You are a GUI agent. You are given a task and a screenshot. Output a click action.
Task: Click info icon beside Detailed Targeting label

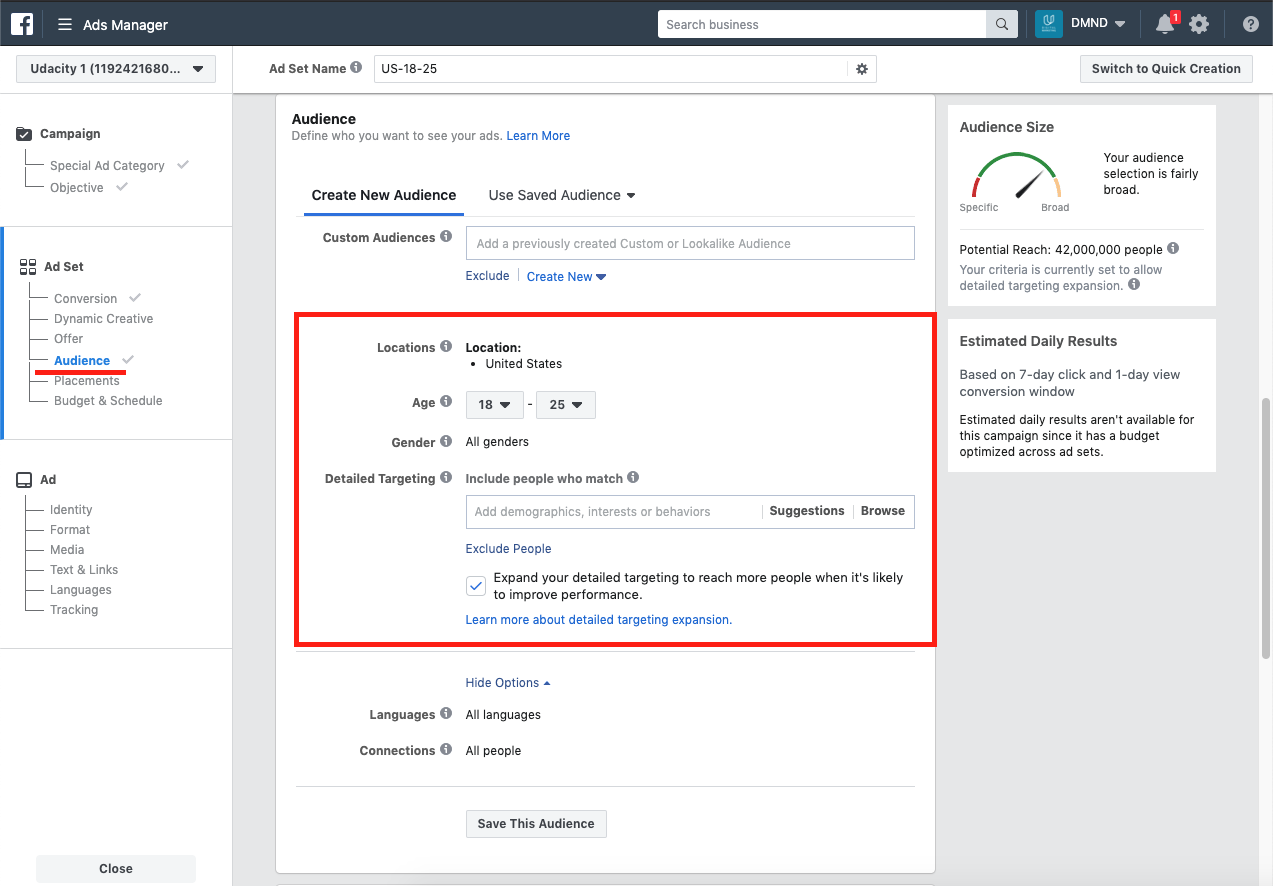pyautogui.click(x=445, y=479)
